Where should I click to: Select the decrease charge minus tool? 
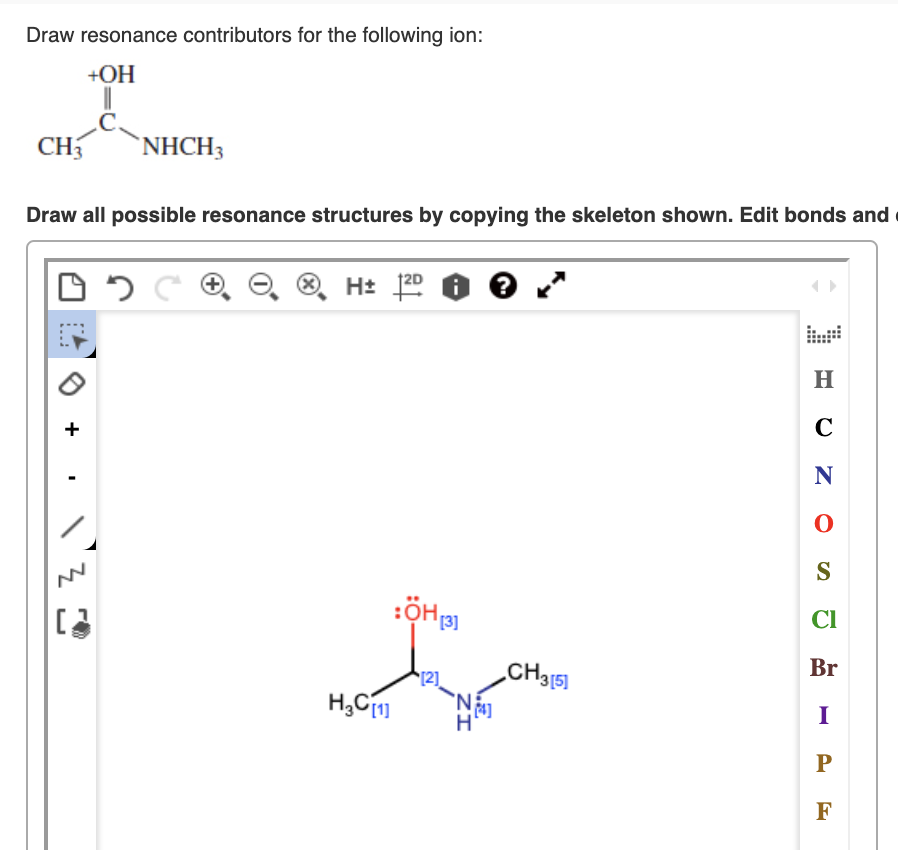tap(71, 477)
